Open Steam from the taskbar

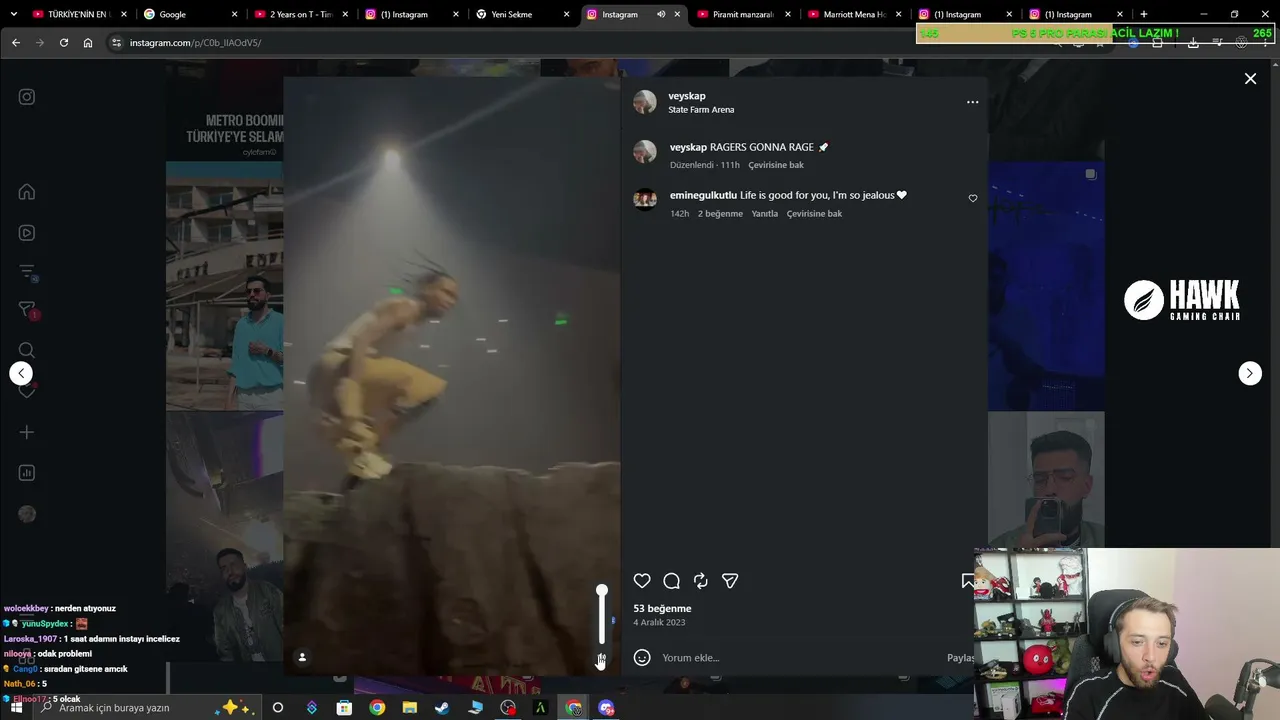(x=442, y=708)
